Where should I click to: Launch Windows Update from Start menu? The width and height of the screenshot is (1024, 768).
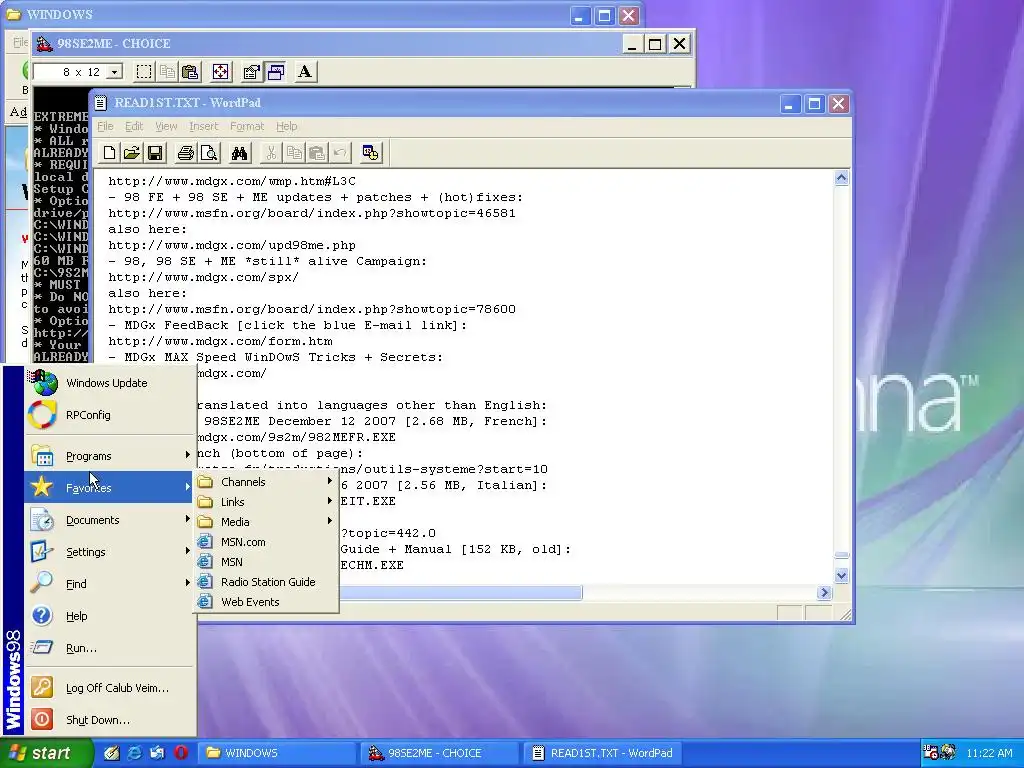click(110, 383)
